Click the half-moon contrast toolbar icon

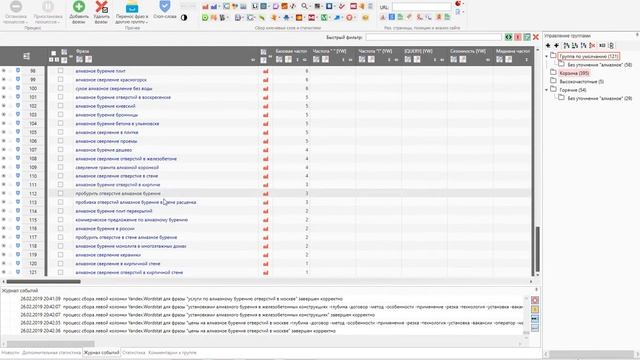click(184, 18)
